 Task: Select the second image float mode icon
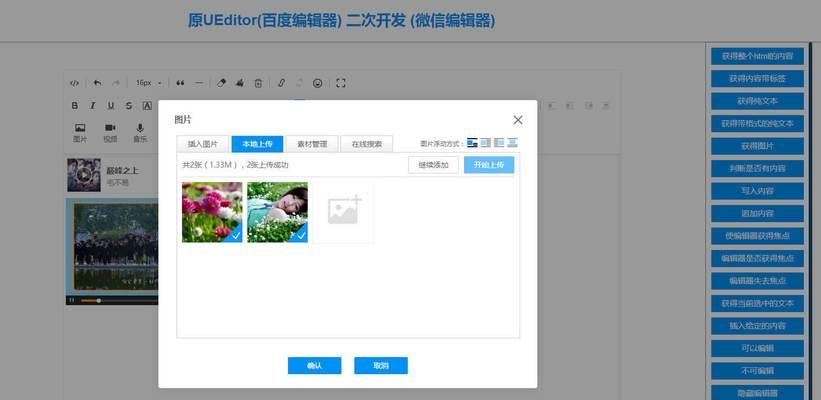coord(486,142)
